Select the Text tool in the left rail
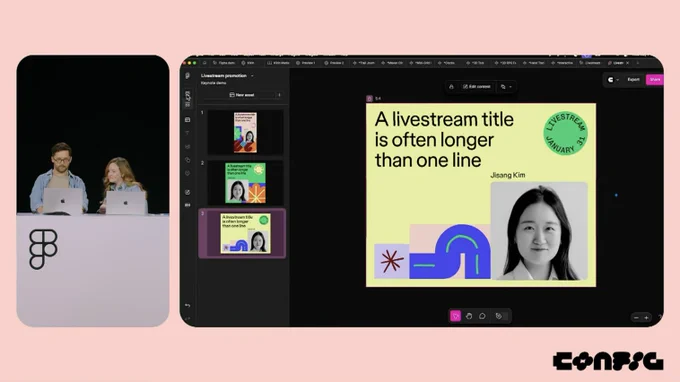Viewport: 680px width, 382px height. pos(187,133)
